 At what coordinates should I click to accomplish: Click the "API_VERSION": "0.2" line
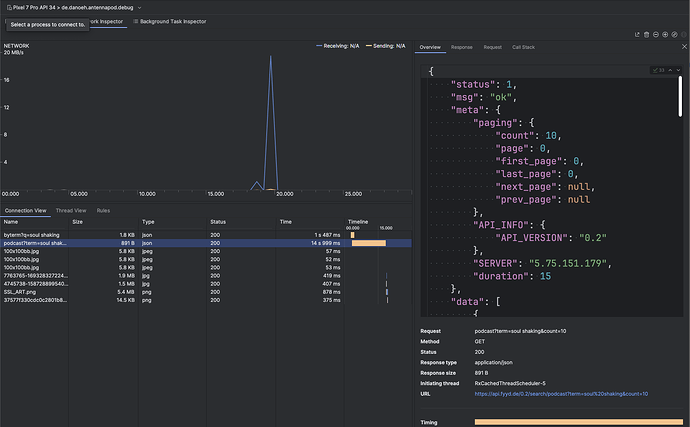pos(551,238)
